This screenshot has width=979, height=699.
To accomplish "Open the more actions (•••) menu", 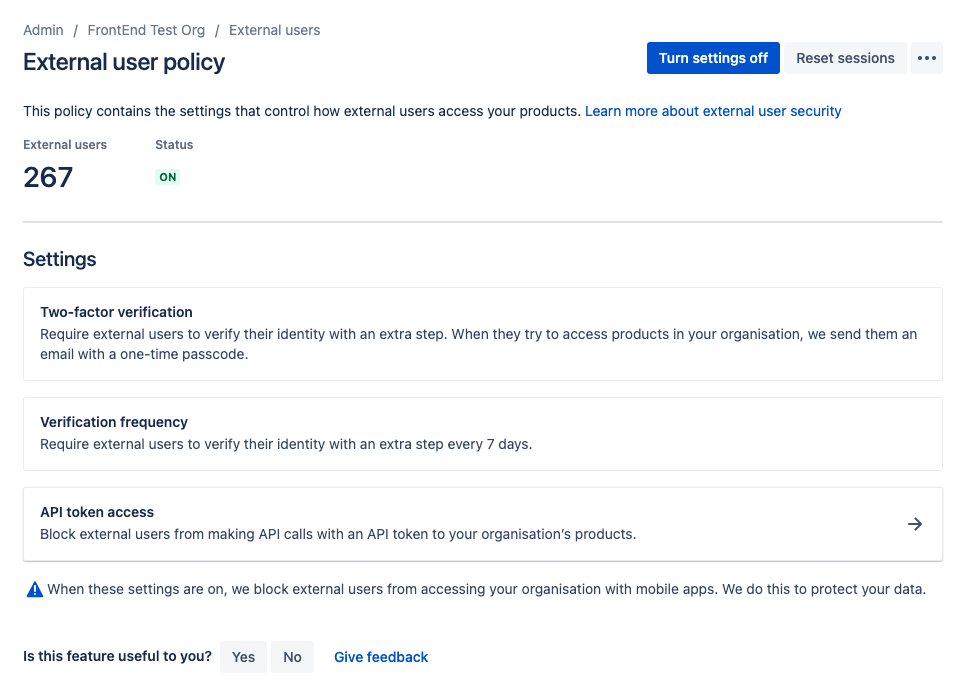I will click(926, 58).
